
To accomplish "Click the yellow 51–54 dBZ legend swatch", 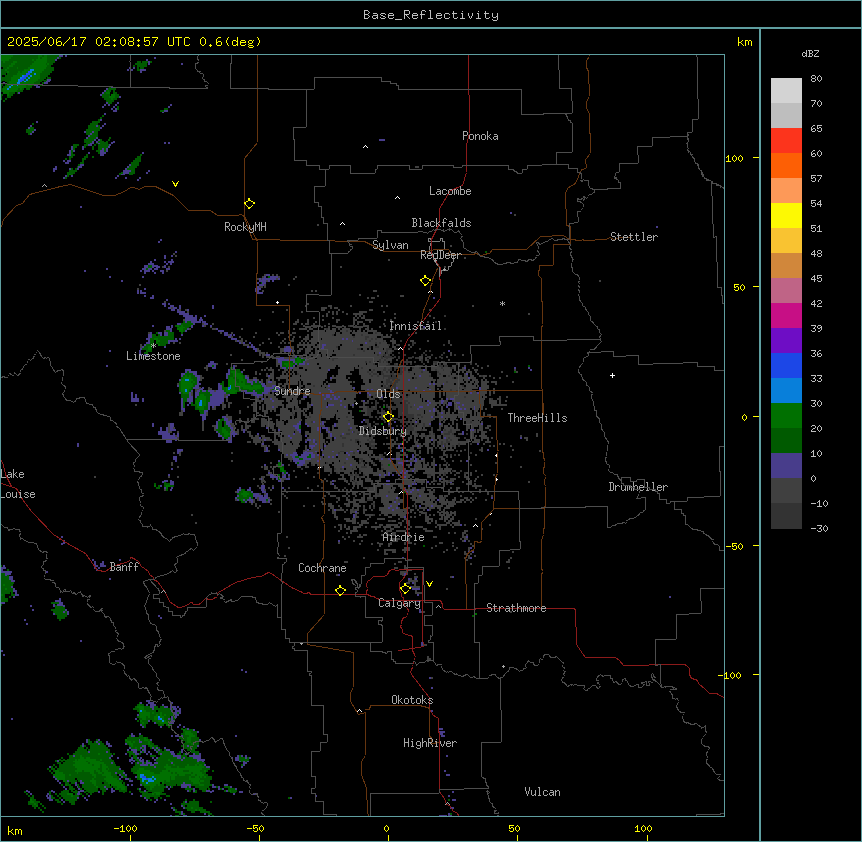I will 786,215.
